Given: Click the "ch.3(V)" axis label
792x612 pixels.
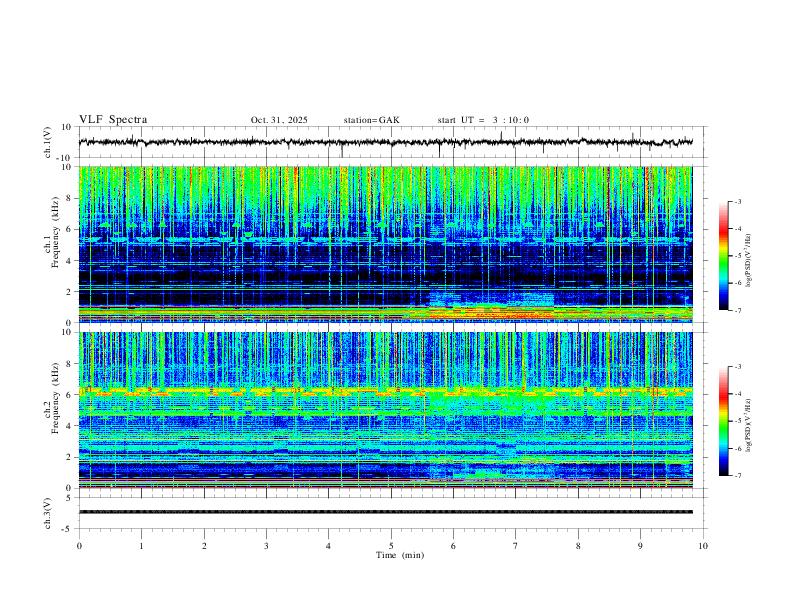Looking at the screenshot, I should coord(48,513).
